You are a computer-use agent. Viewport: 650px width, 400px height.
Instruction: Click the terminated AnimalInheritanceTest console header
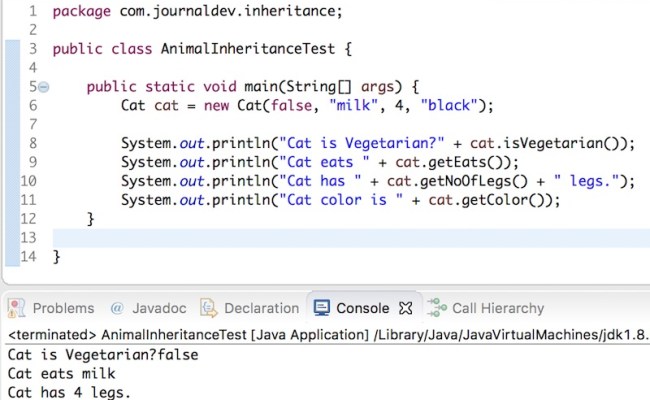tap(327, 335)
